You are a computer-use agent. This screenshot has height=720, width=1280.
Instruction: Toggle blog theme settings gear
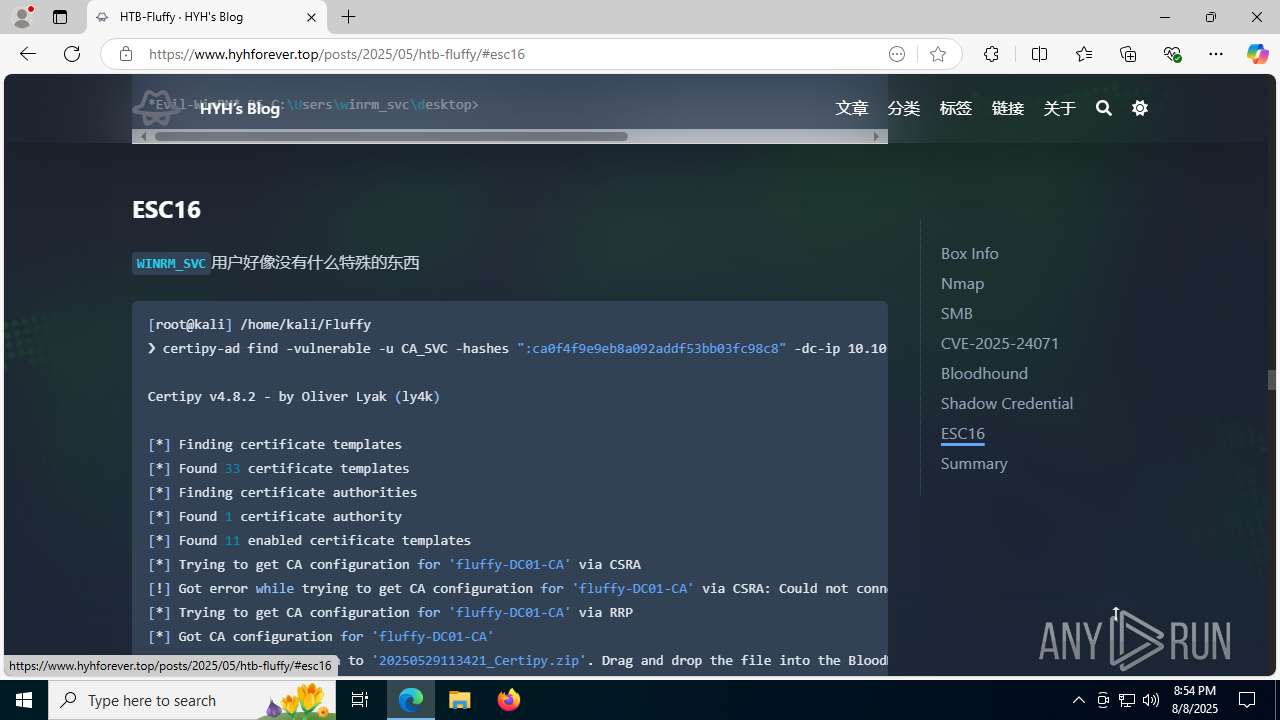[x=1140, y=108]
